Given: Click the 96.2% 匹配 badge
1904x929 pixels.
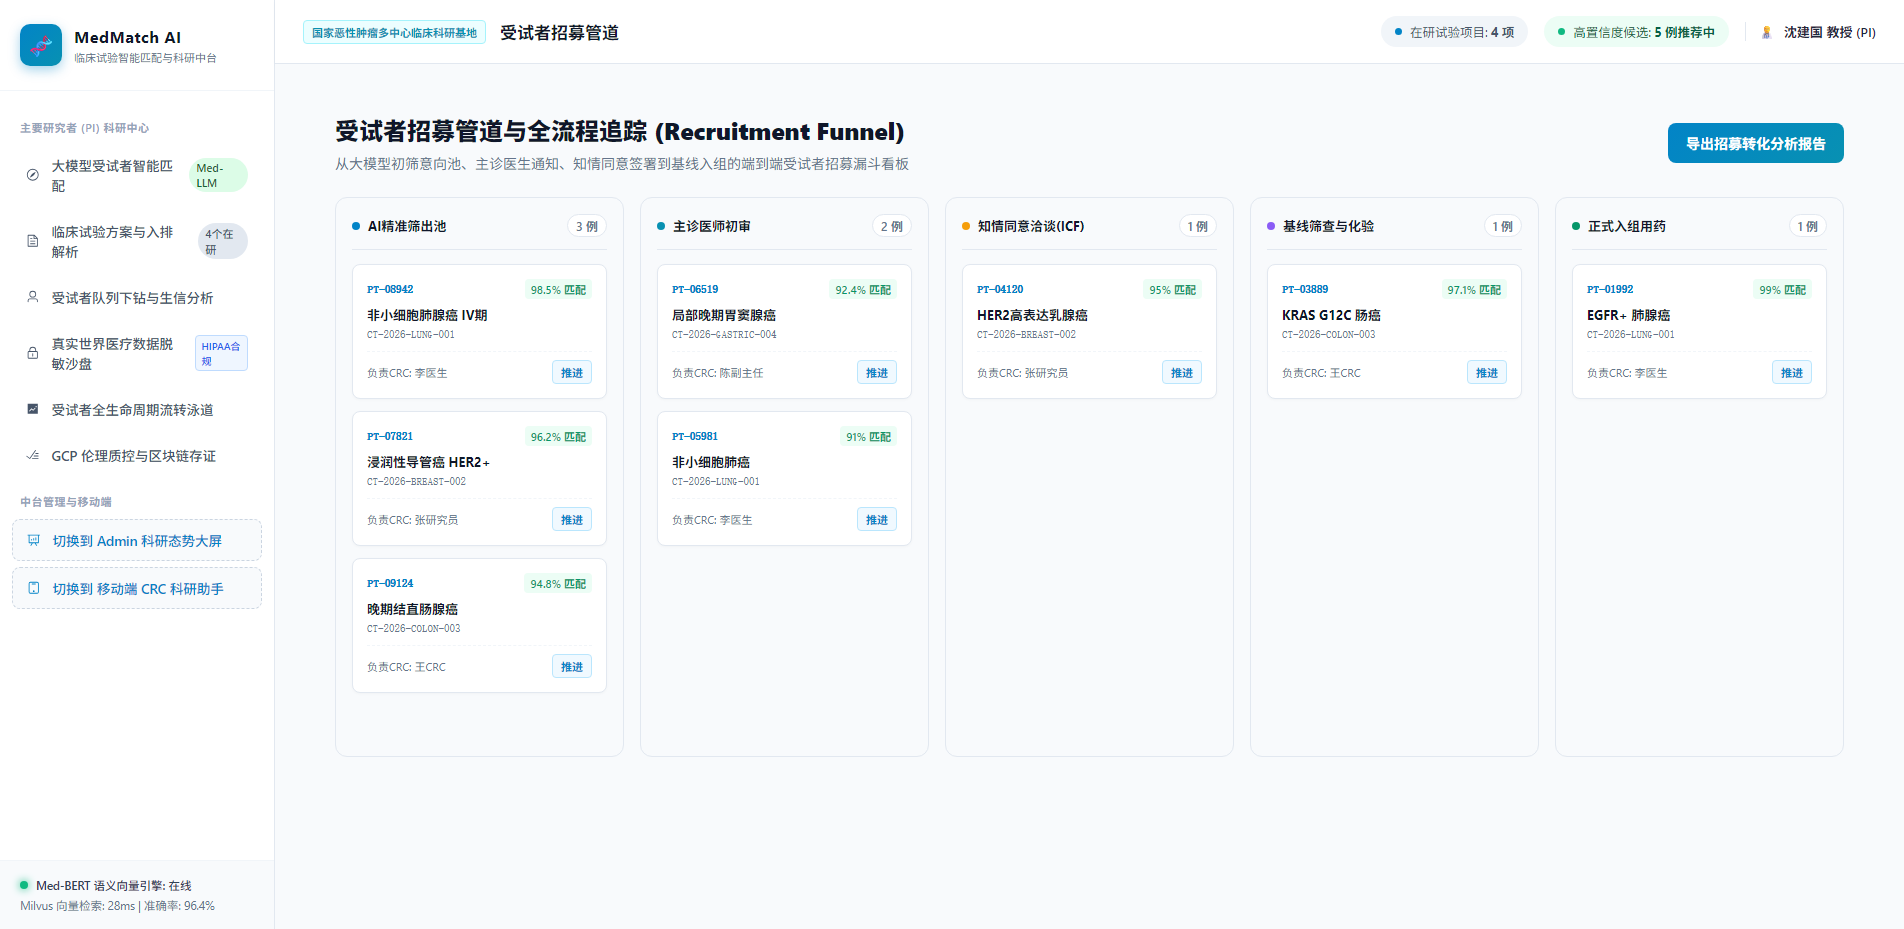Looking at the screenshot, I should [x=558, y=437].
